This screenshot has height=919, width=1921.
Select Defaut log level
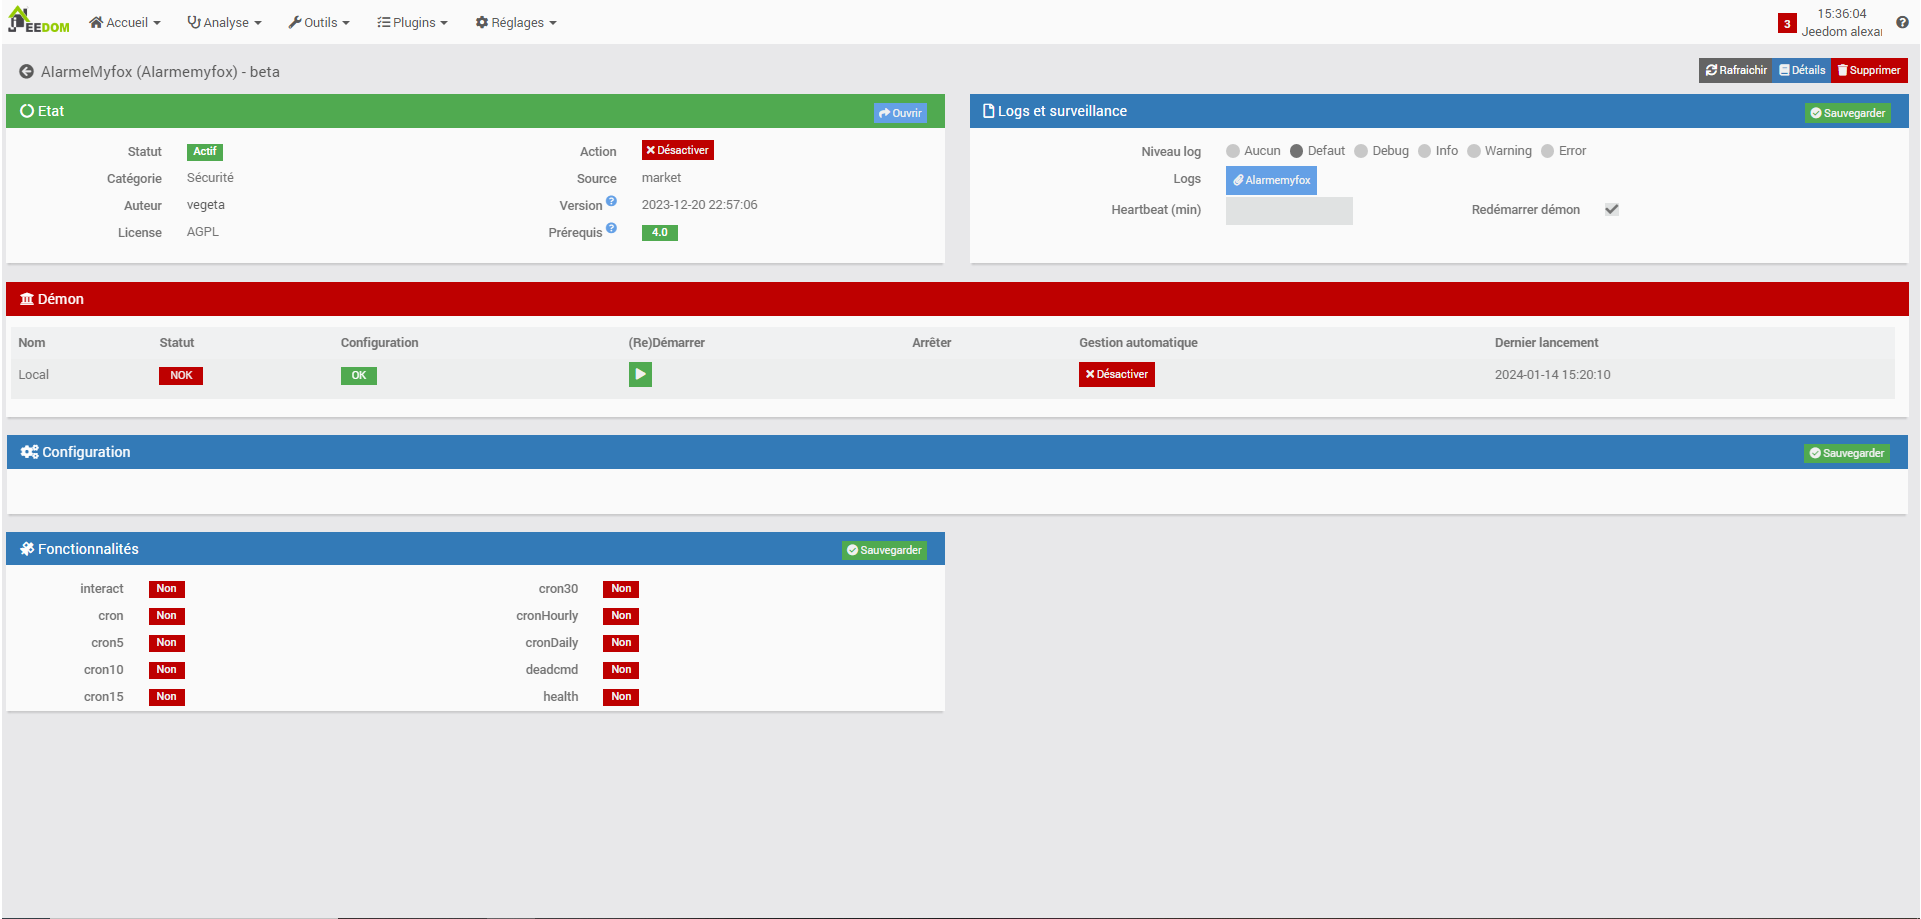pos(1296,151)
